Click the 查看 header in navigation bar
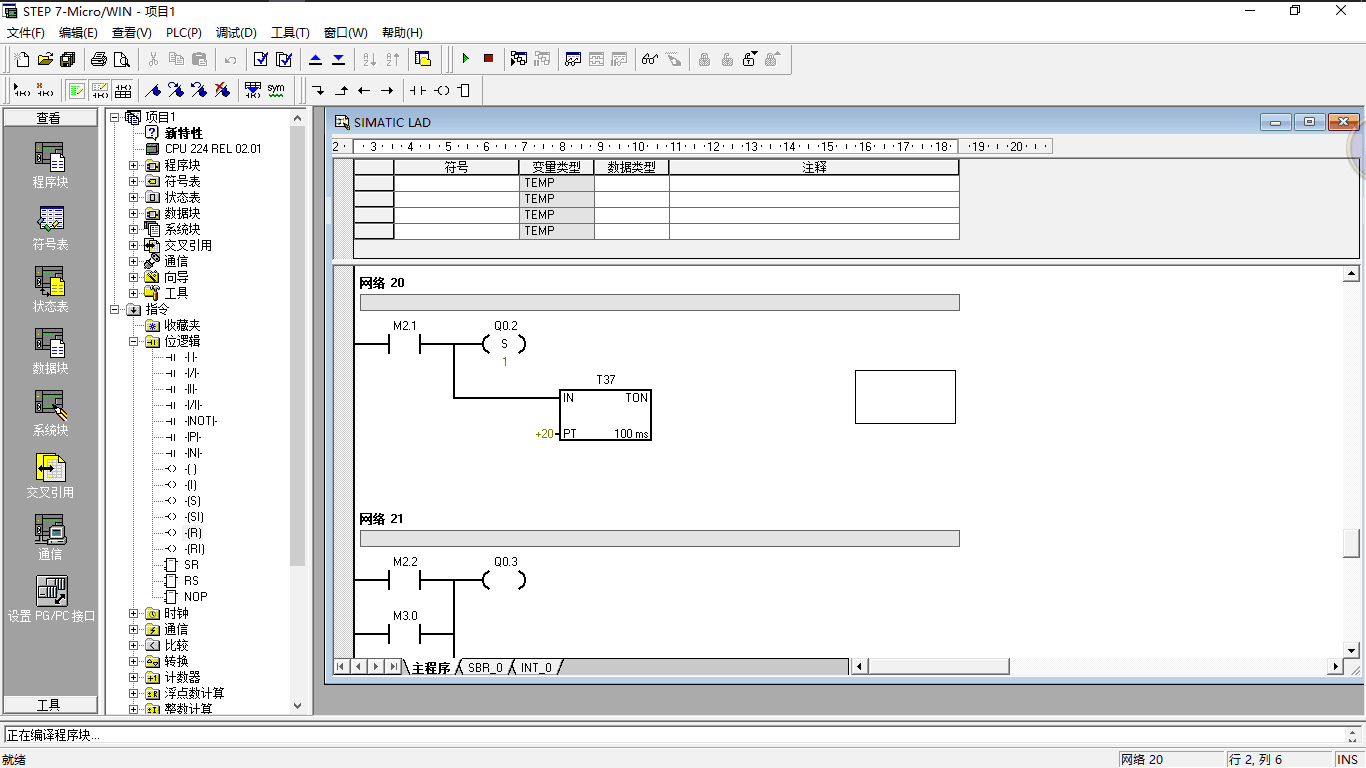Screen dimensions: 1366x768 click(49, 118)
